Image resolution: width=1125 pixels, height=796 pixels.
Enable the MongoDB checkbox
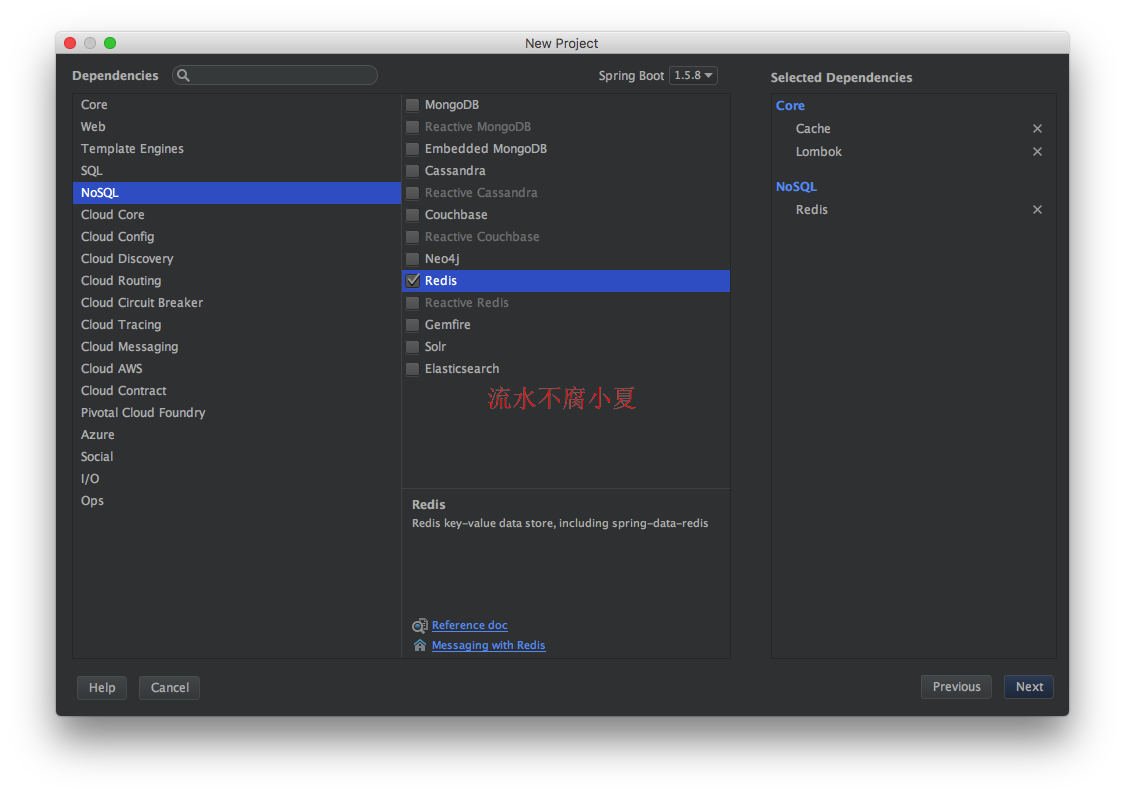pos(413,105)
